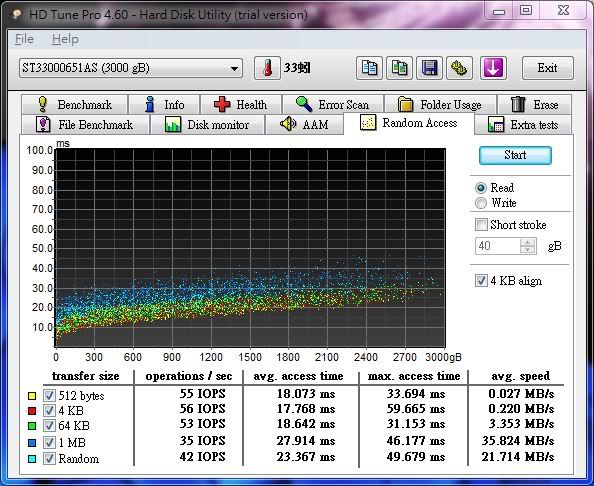Viewport: 594px width, 486px height.
Task: Click the Error Scan magnifier icon
Action: [304, 104]
